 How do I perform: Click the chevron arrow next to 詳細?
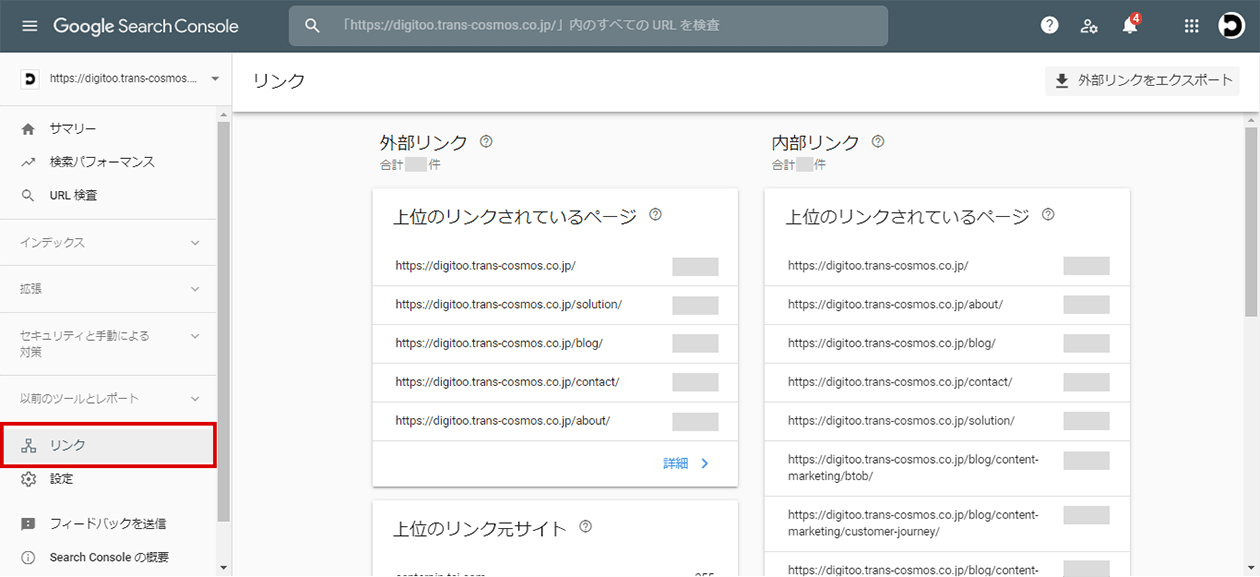(705, 464)
